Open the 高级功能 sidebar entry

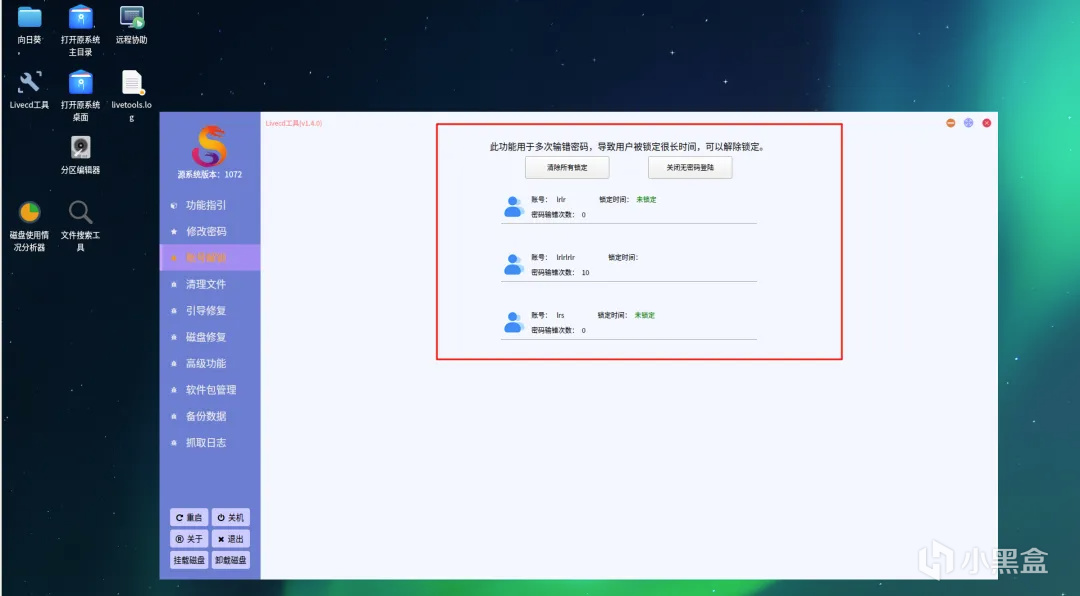coord(209,363)
